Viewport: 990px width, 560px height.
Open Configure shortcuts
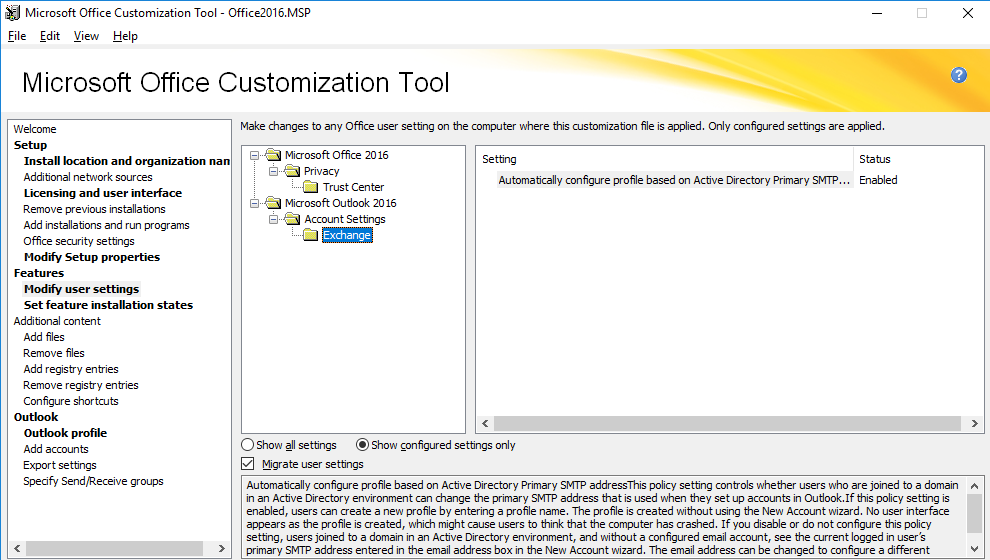coord(71,401)
